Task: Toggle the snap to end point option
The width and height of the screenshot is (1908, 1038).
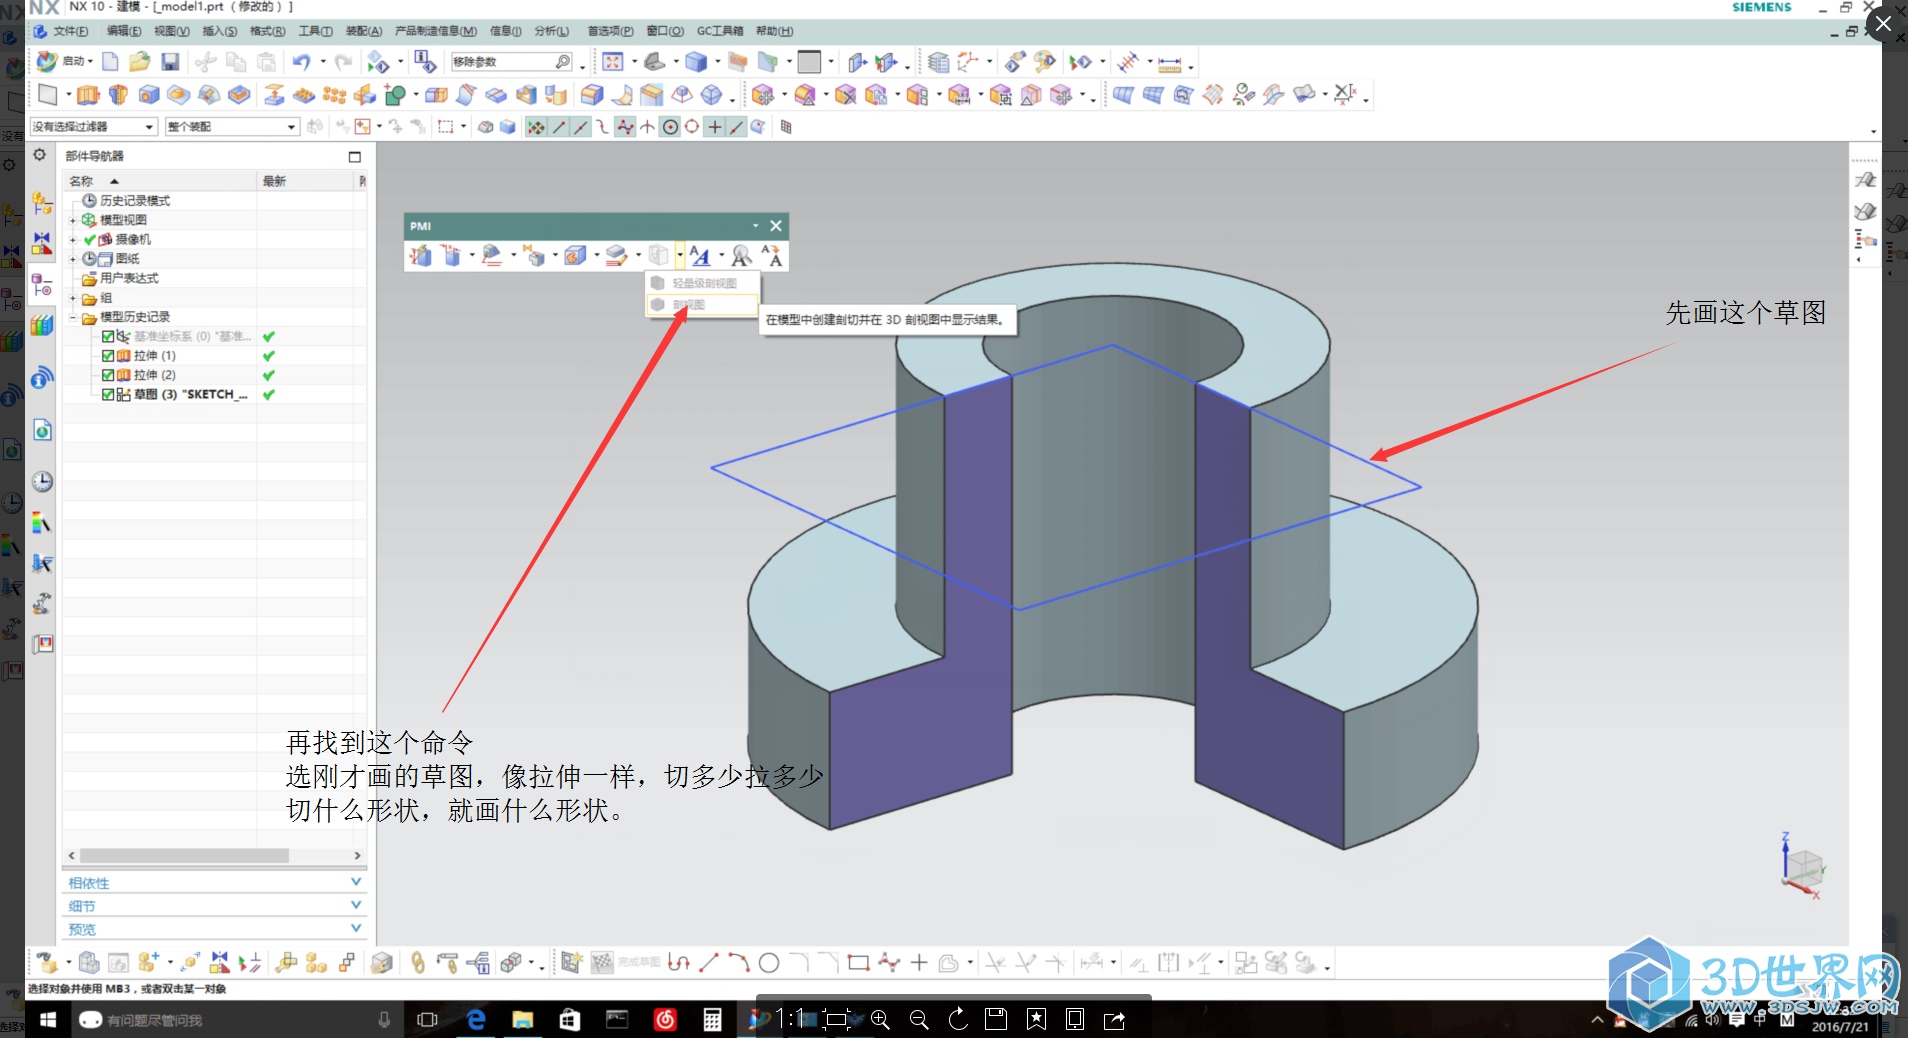Action: (559, 127)
